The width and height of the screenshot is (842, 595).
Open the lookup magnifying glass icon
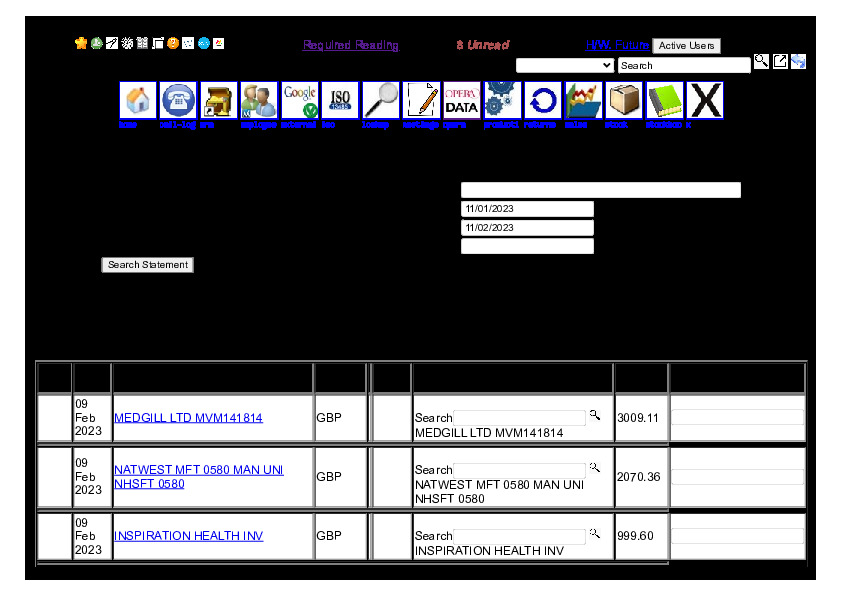[x=381, y=101]
